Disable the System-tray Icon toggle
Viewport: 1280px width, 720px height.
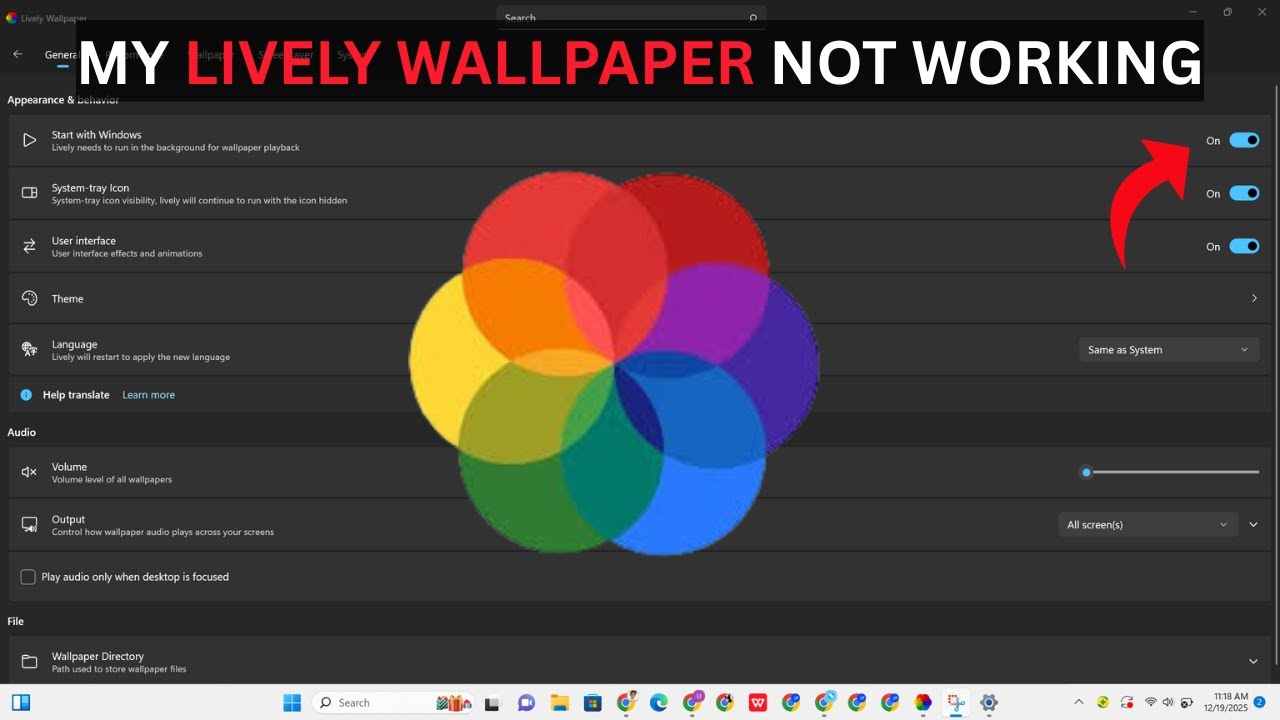1244,193
